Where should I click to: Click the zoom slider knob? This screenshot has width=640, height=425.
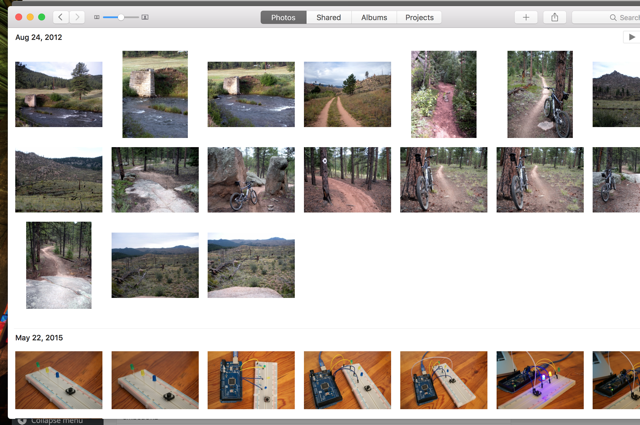121,17
